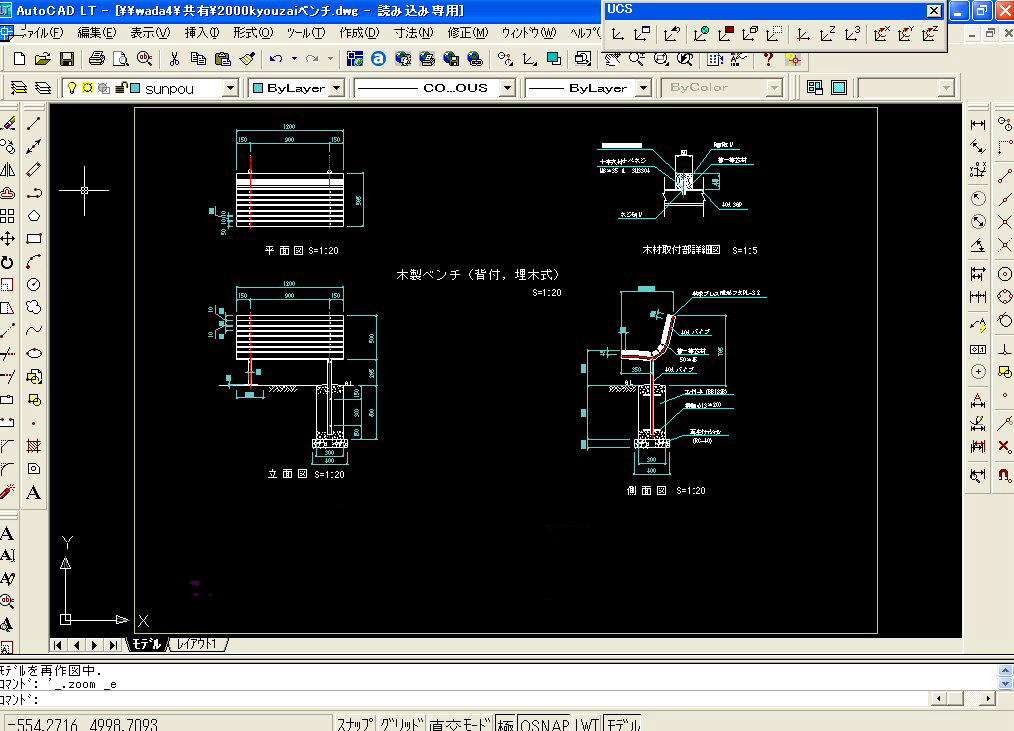Image resolution: width=1014 pixels, height=731 pixels.
Task: Close the UCS floating toolbar
Action: [934, 10]
